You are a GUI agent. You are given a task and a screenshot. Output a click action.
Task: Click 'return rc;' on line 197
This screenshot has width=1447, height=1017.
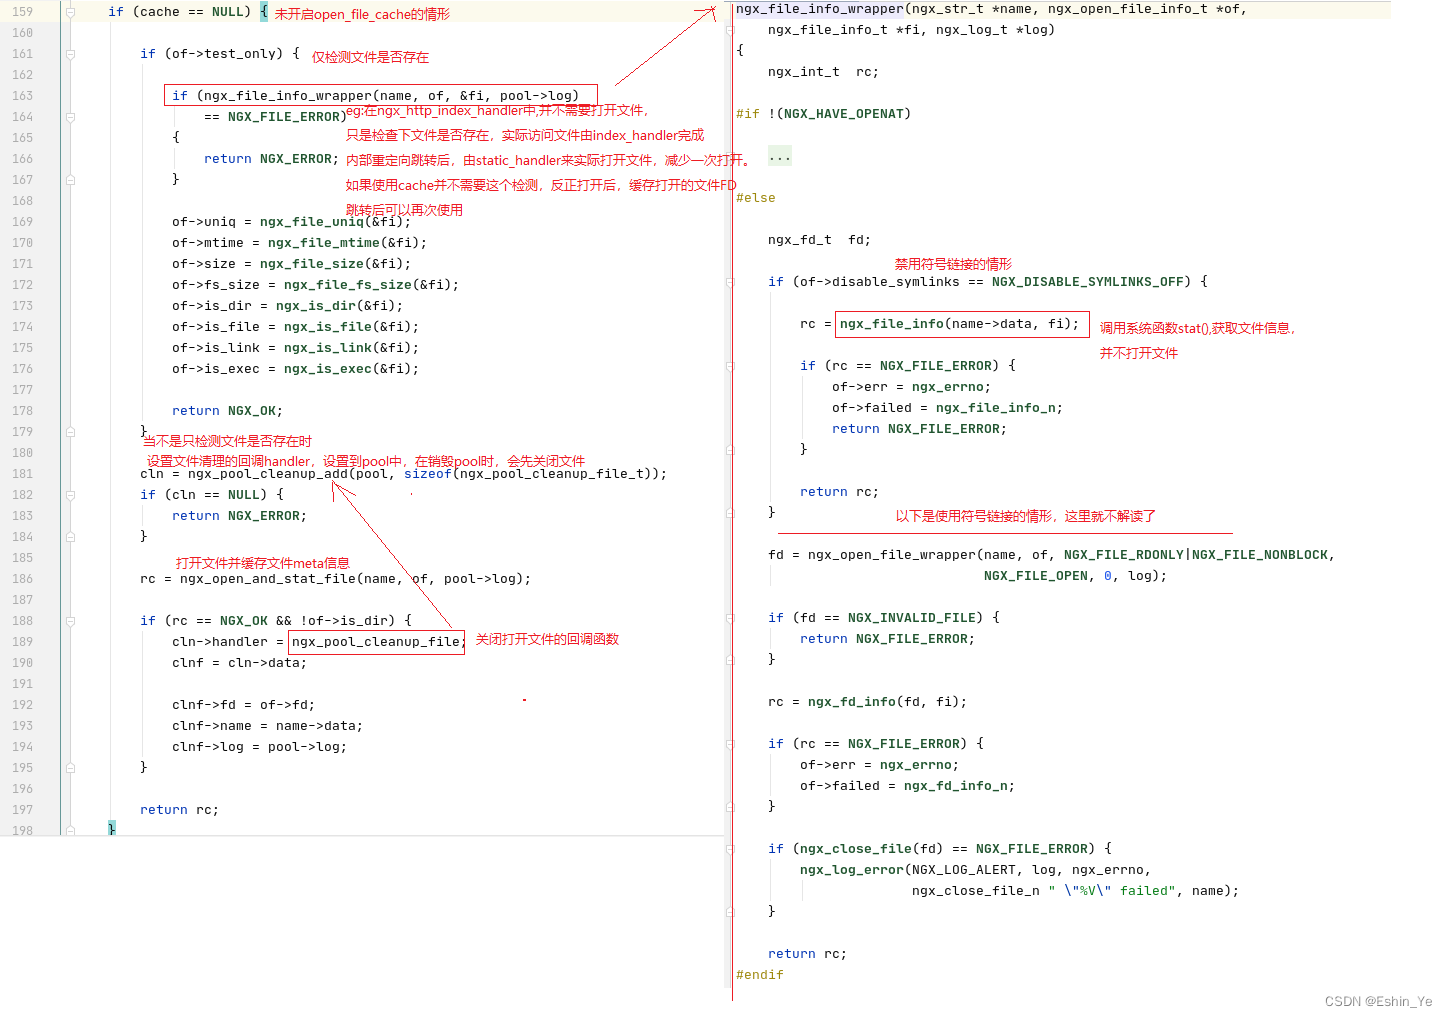click(x=180, y=810)
